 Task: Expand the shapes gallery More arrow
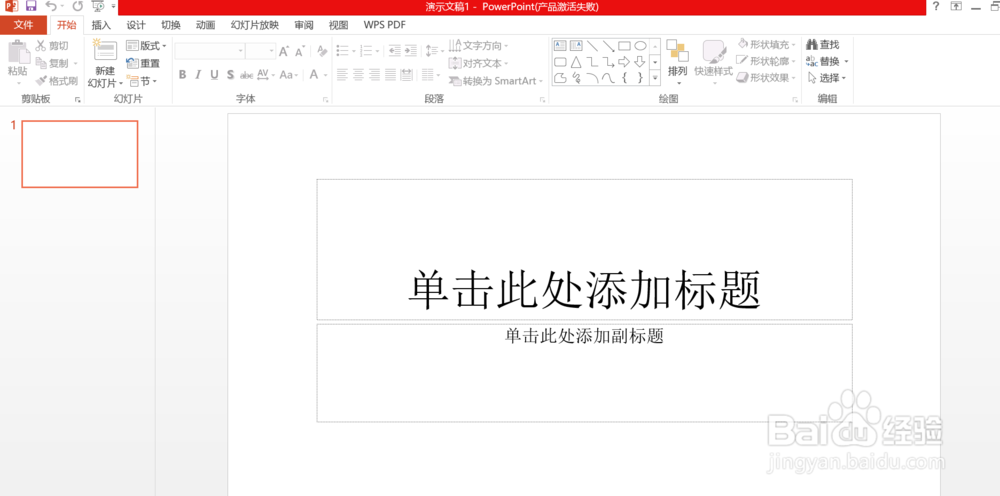655,78
